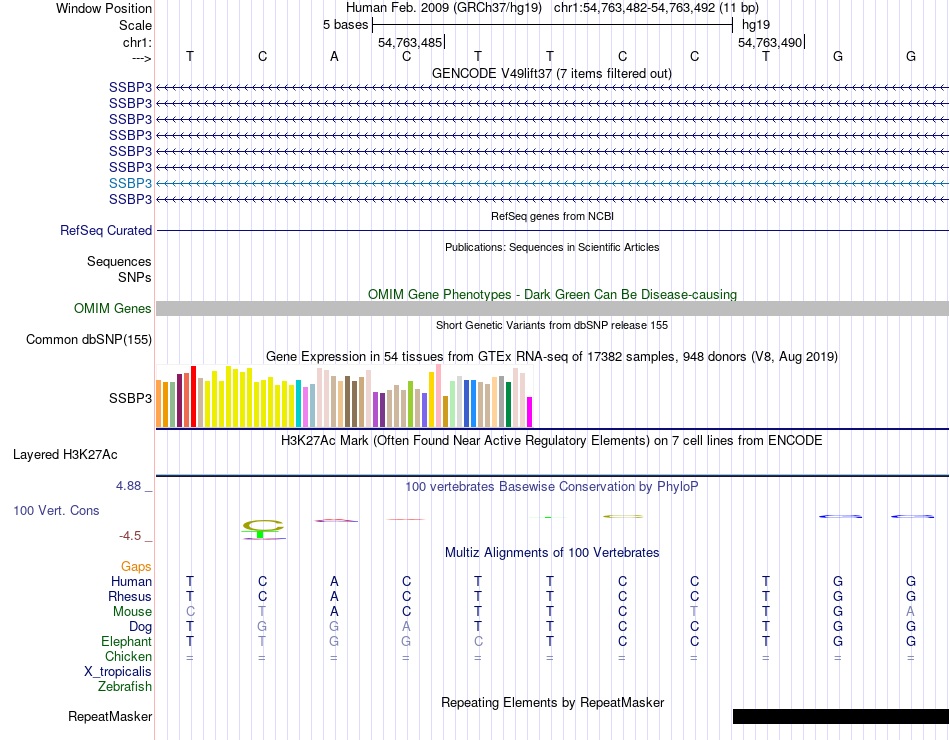The width and height of the screenshot is (950, 740).
Task: Click the H3K27Ac Mark track title
Action: click(552, 441)
